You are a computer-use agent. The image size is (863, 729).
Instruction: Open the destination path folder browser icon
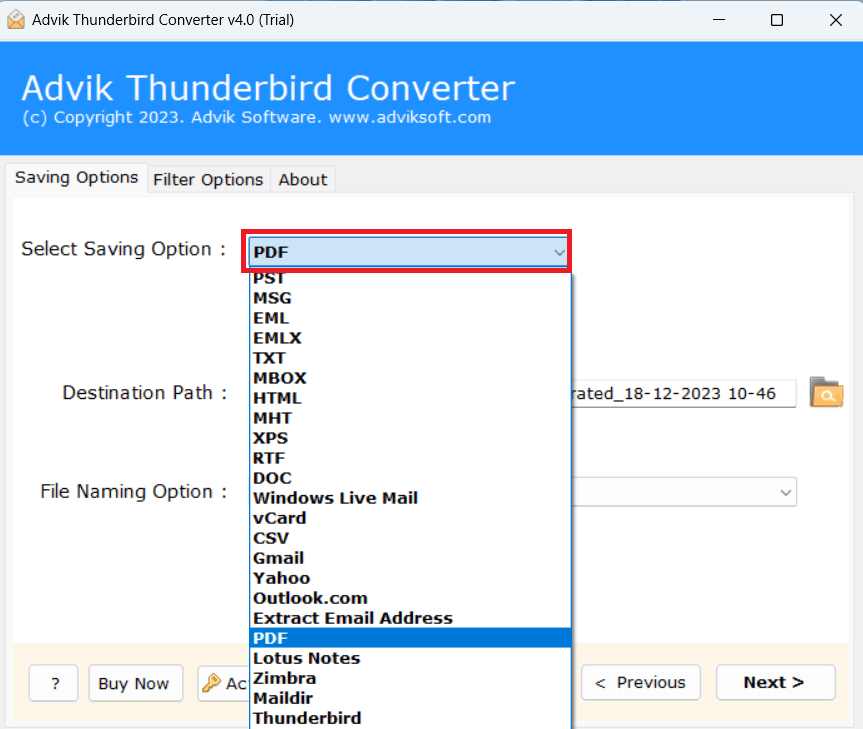pyautogui.click(x=826, y=393)
